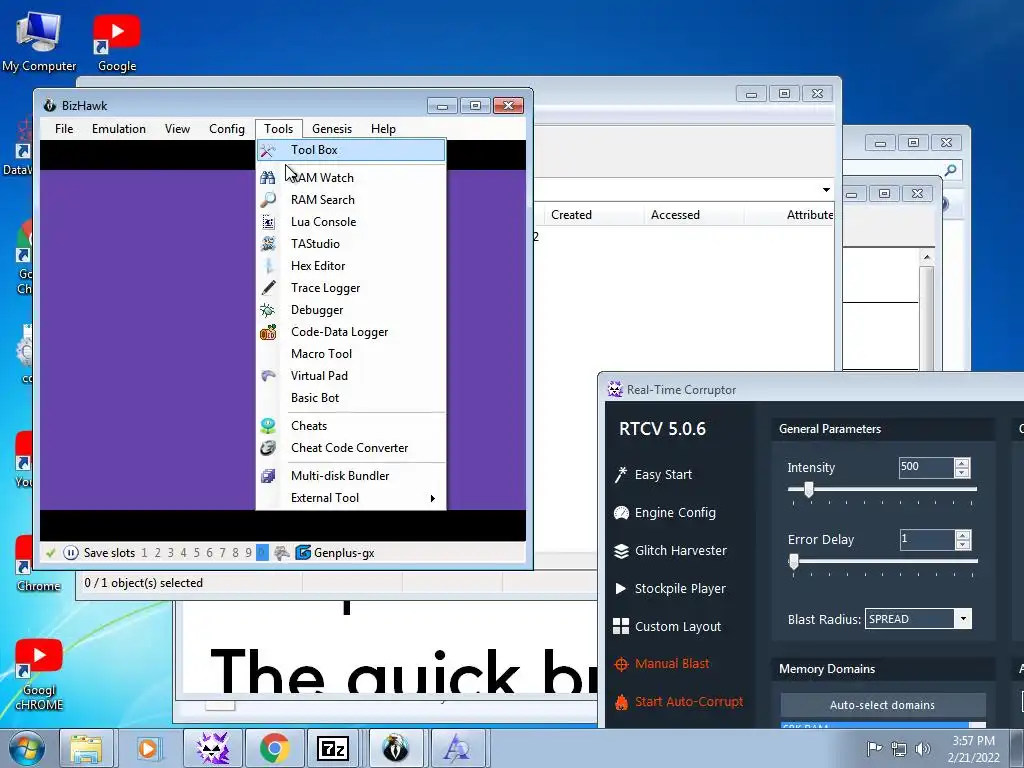Image resolution: width=1024 pixels, height=768 pixels.
Task: Launch the Lua Console menu entry
Action: 351,222
